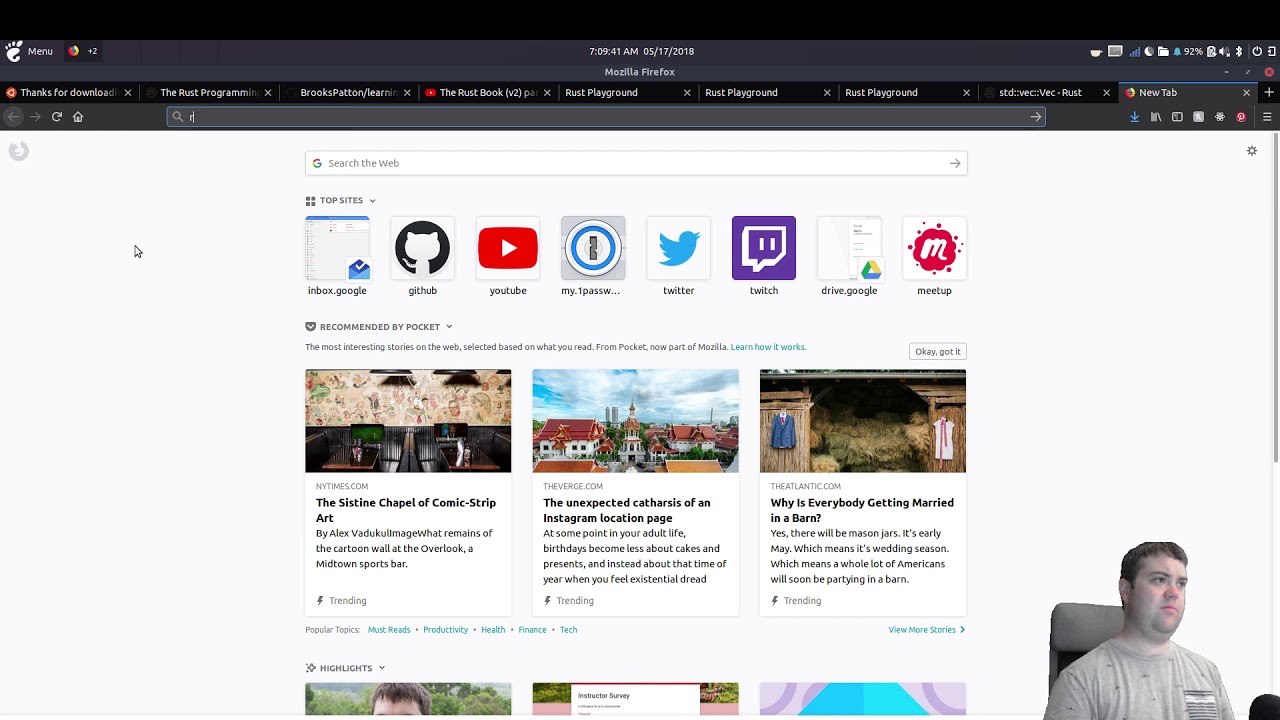Open View More Stories link
The height and width of the screenshot is (720, 1280).
[x=926, y=630]
